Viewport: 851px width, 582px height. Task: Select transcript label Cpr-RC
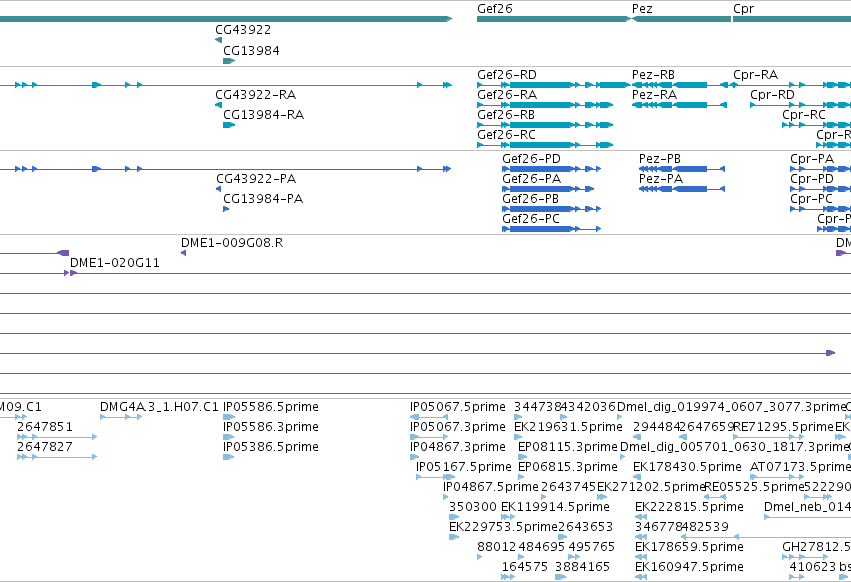804,115
